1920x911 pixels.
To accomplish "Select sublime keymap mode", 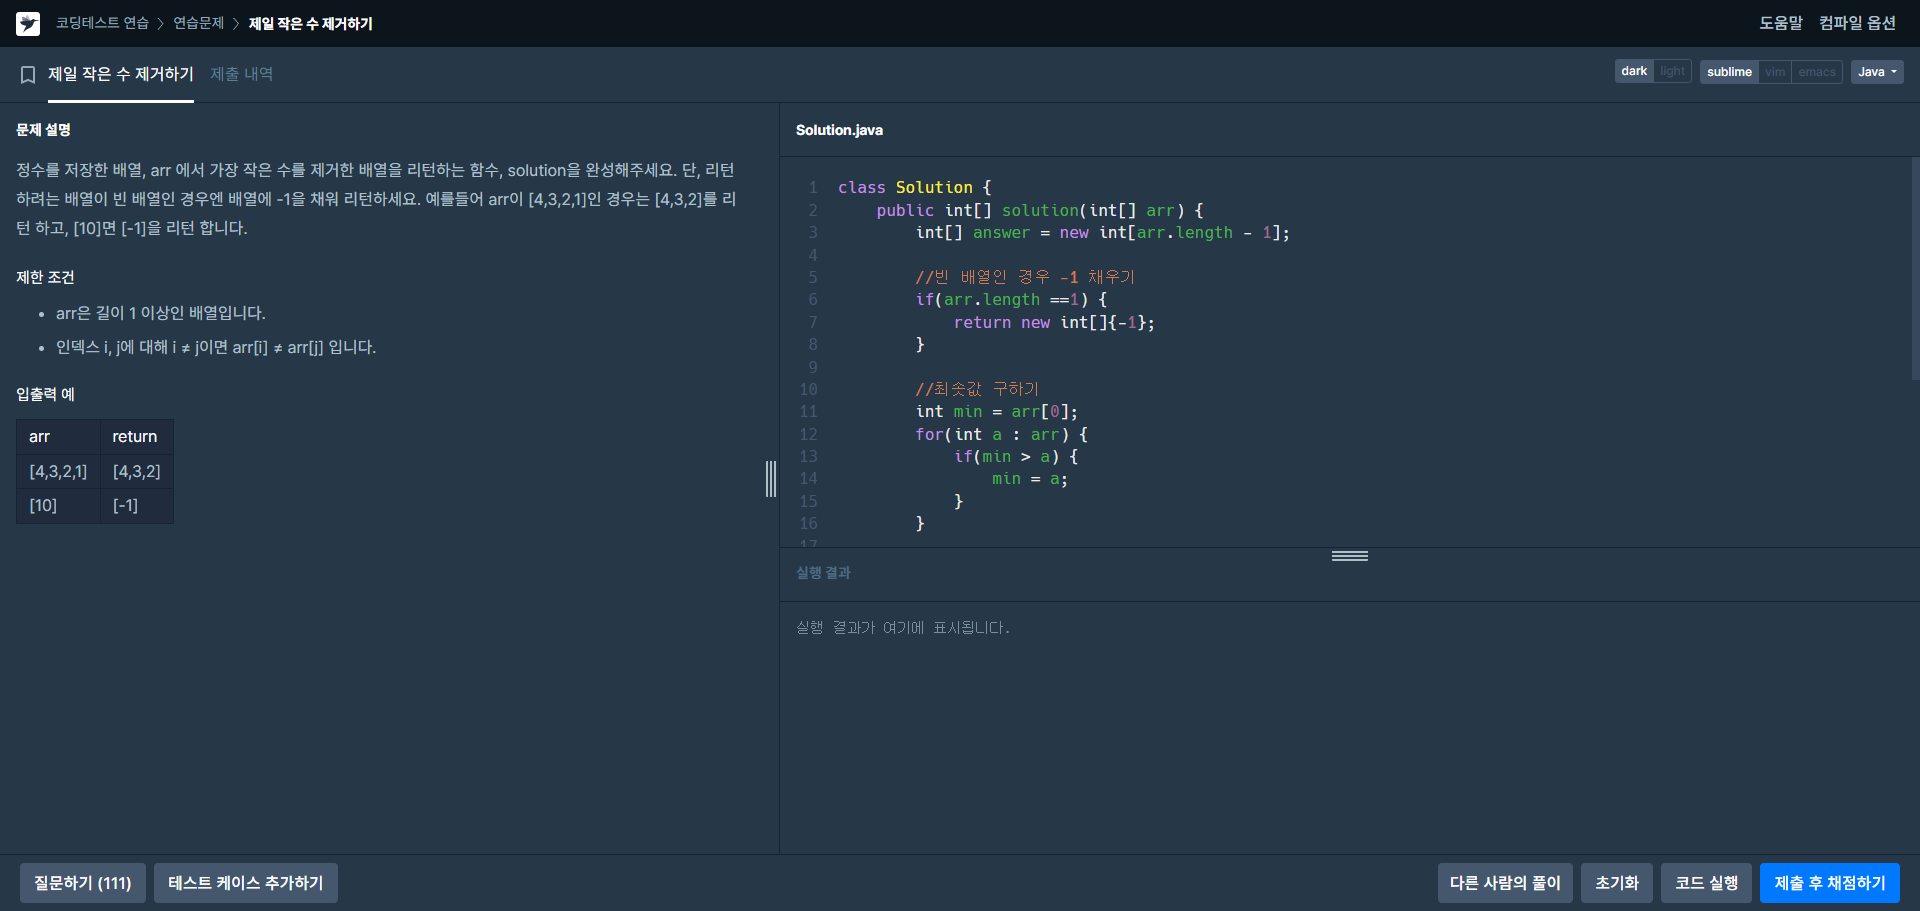I will point(1729,72).
